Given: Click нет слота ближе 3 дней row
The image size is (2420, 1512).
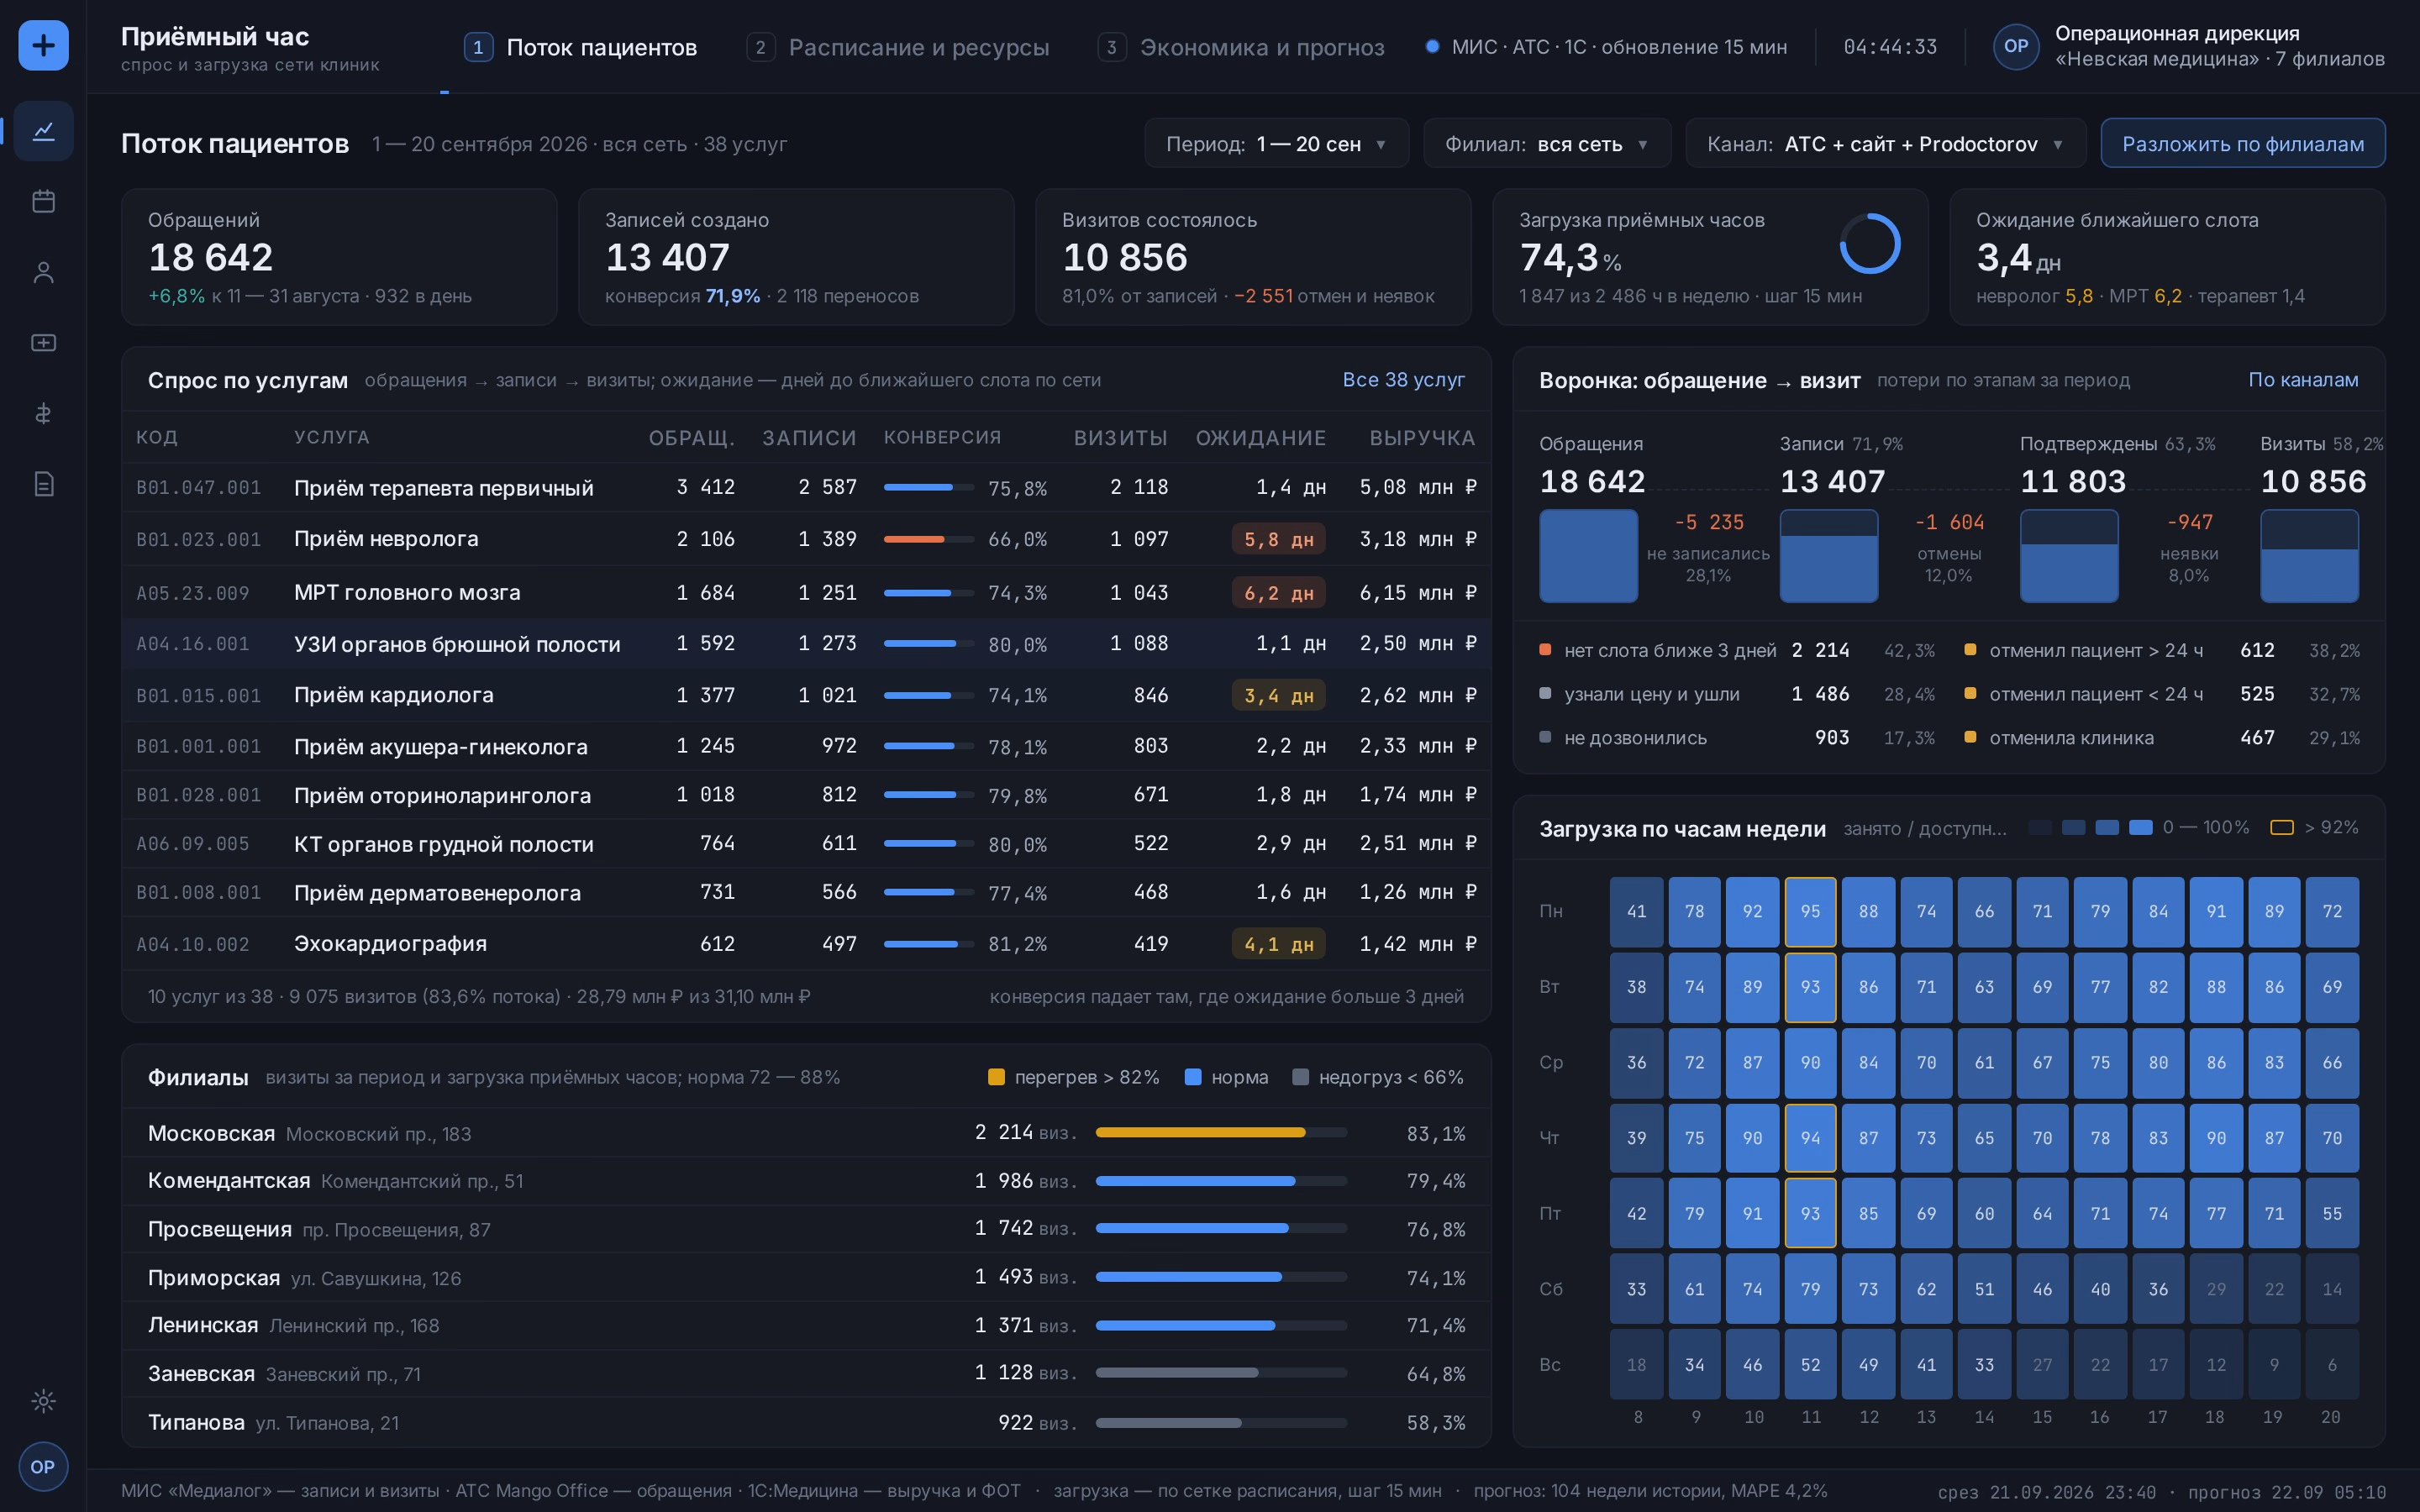Looking at the screenshot, I should tap(1737, 651).
